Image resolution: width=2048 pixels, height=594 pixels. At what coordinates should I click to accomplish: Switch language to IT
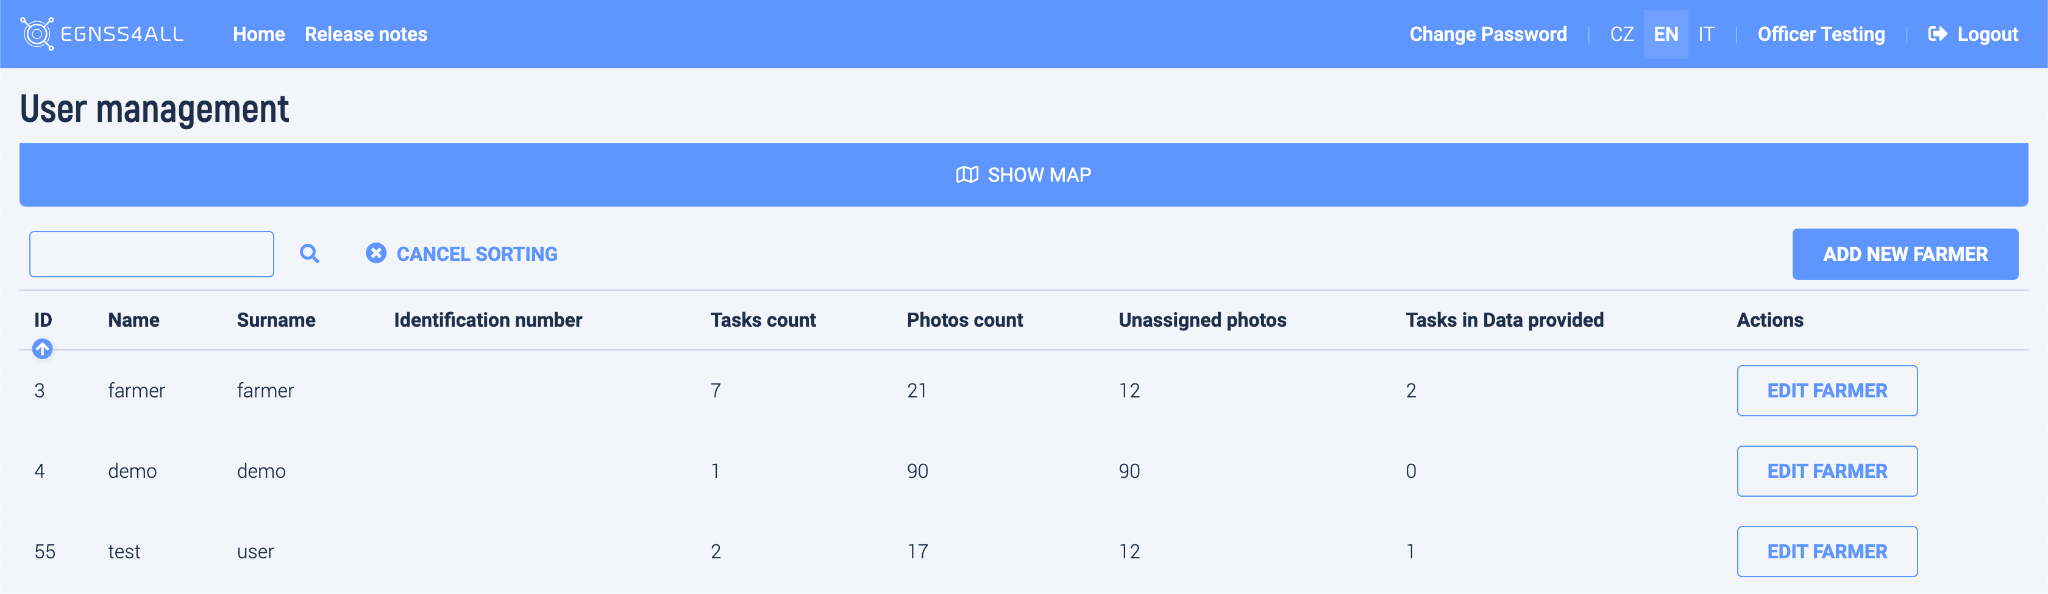click(x=1706, y=34)
